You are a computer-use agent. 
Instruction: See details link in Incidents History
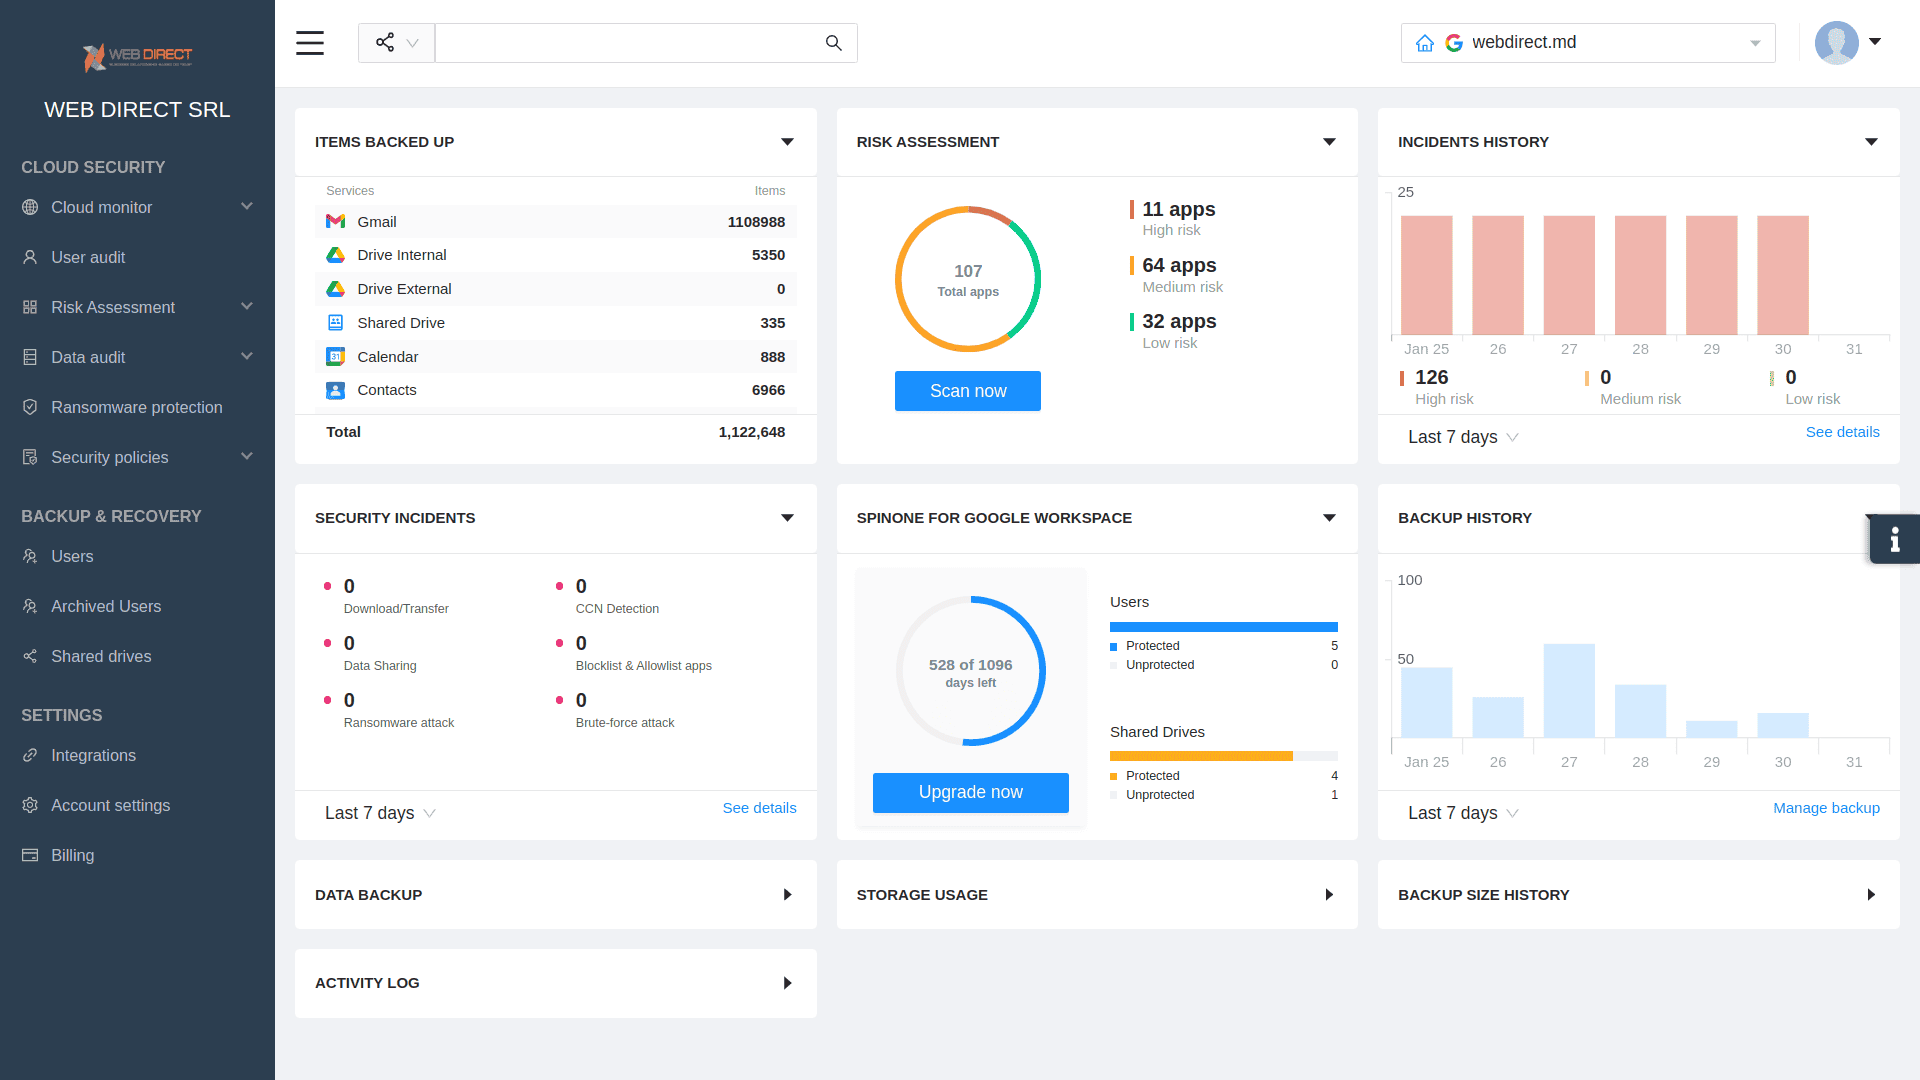click(1842, 431)
